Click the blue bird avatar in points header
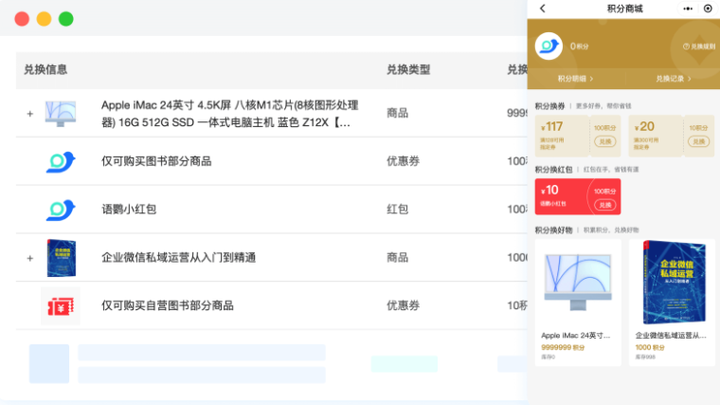 pyautogui.click(x=548, y=46)
